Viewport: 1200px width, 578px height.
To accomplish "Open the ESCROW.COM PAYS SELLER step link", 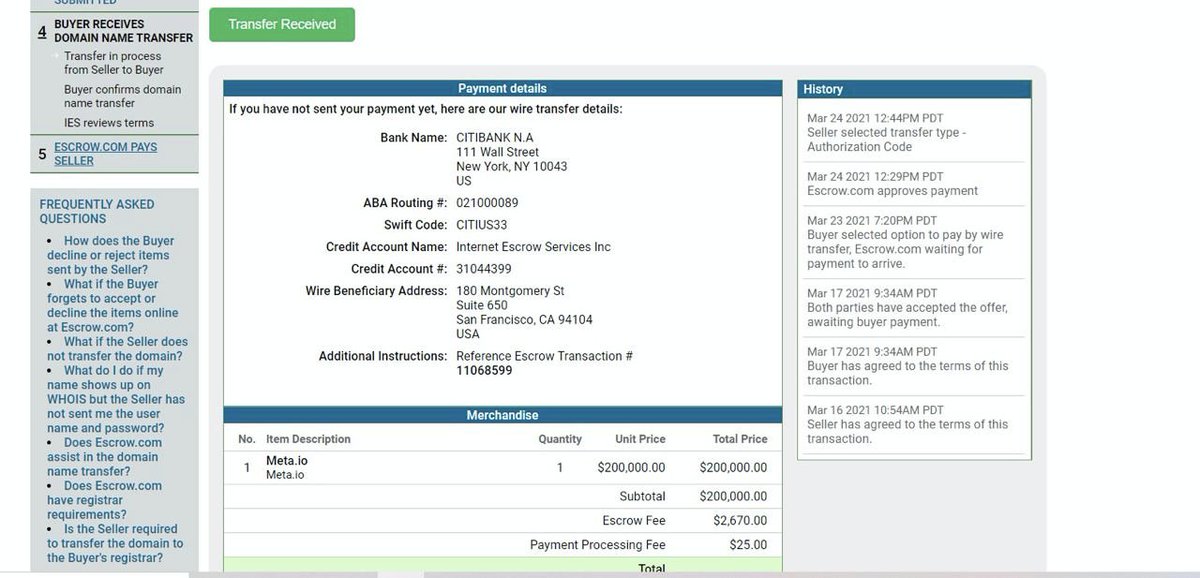I will click(x=105, y=154).
